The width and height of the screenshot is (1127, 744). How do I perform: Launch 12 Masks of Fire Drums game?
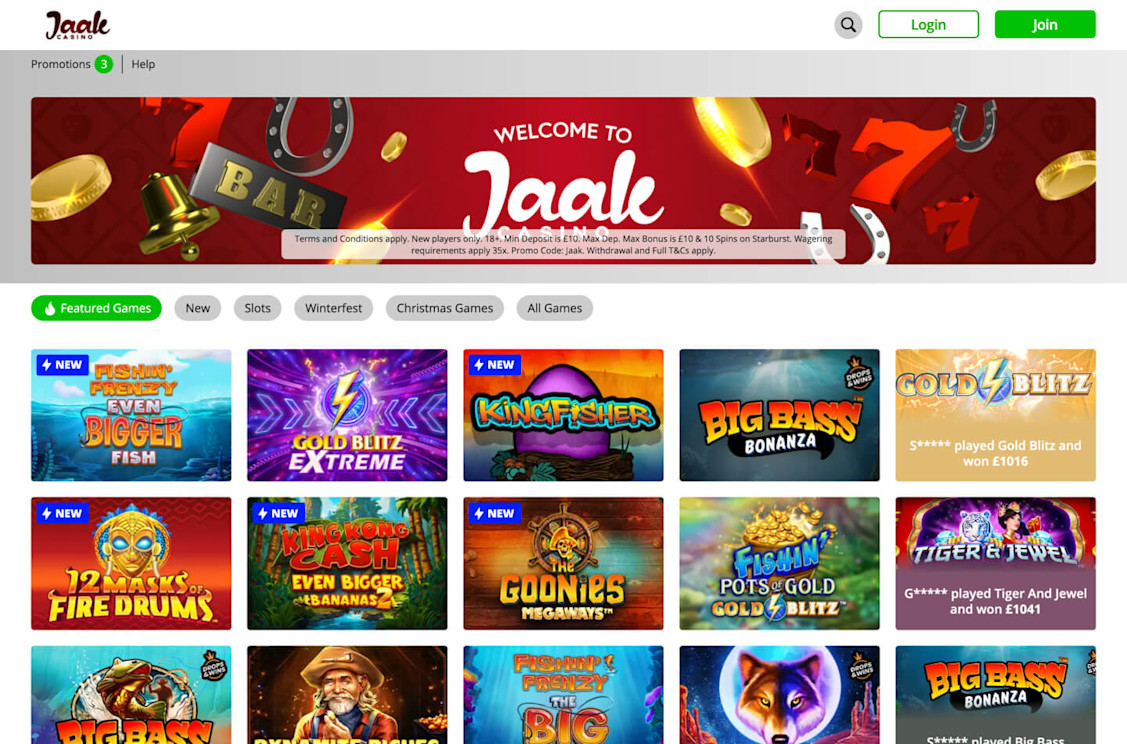pos(131,564)
